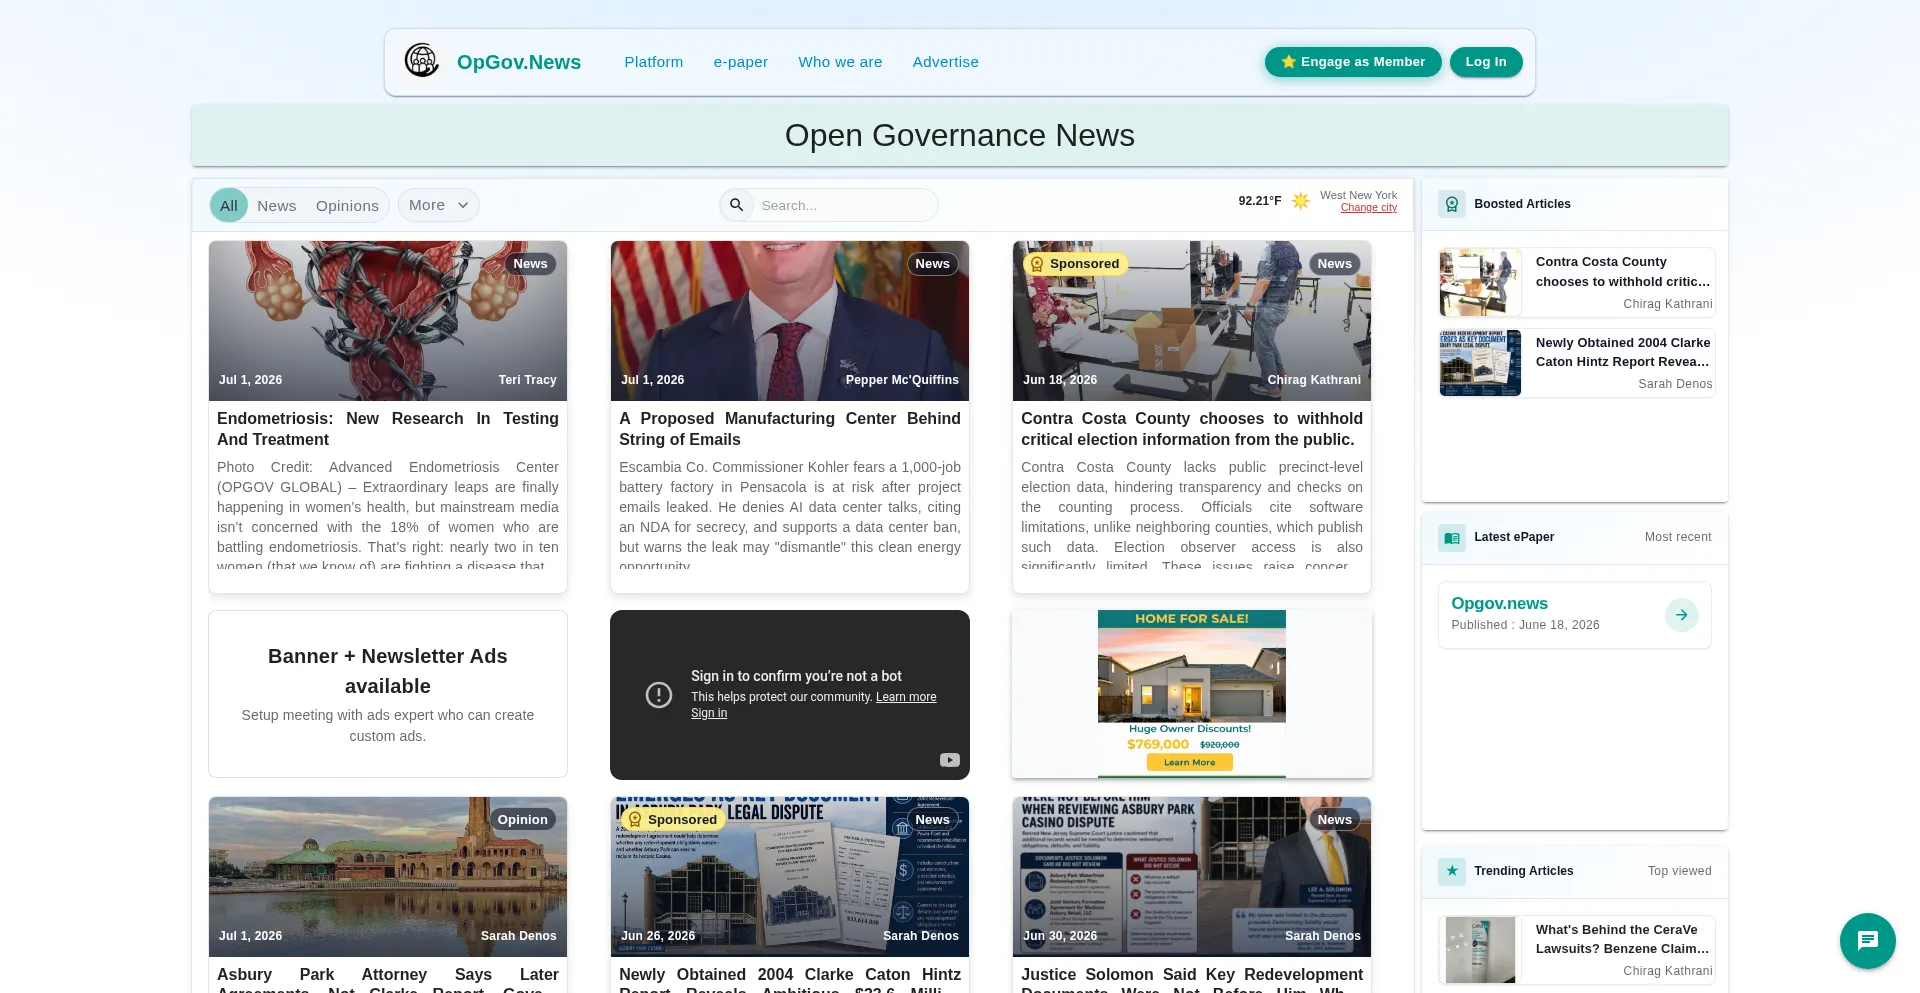
Task: Open the Advertise menu item
Action: coord(946,62)
